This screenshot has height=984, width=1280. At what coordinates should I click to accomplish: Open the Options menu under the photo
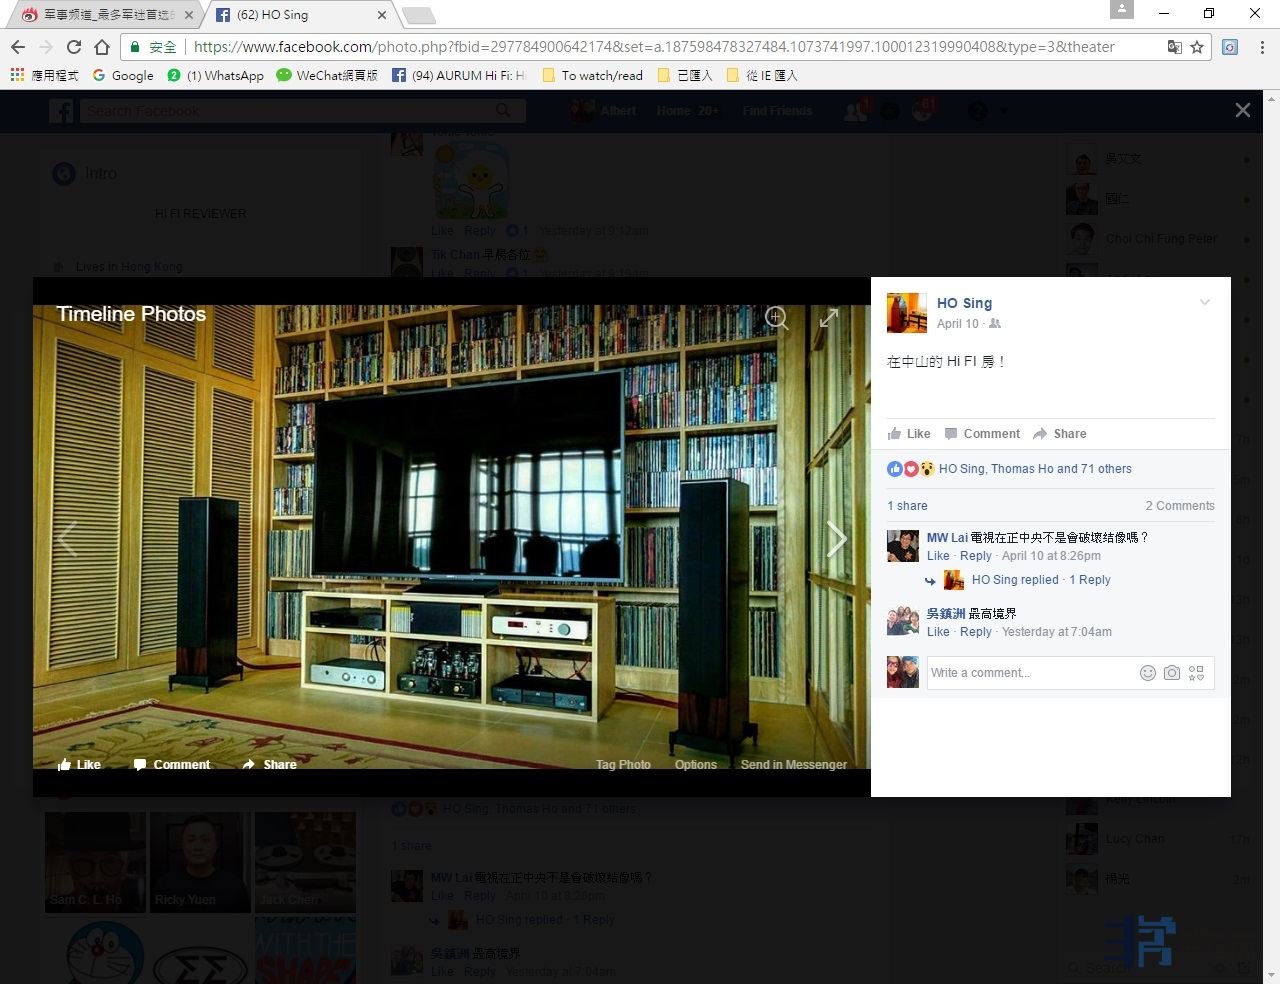[x=695, y=764]
